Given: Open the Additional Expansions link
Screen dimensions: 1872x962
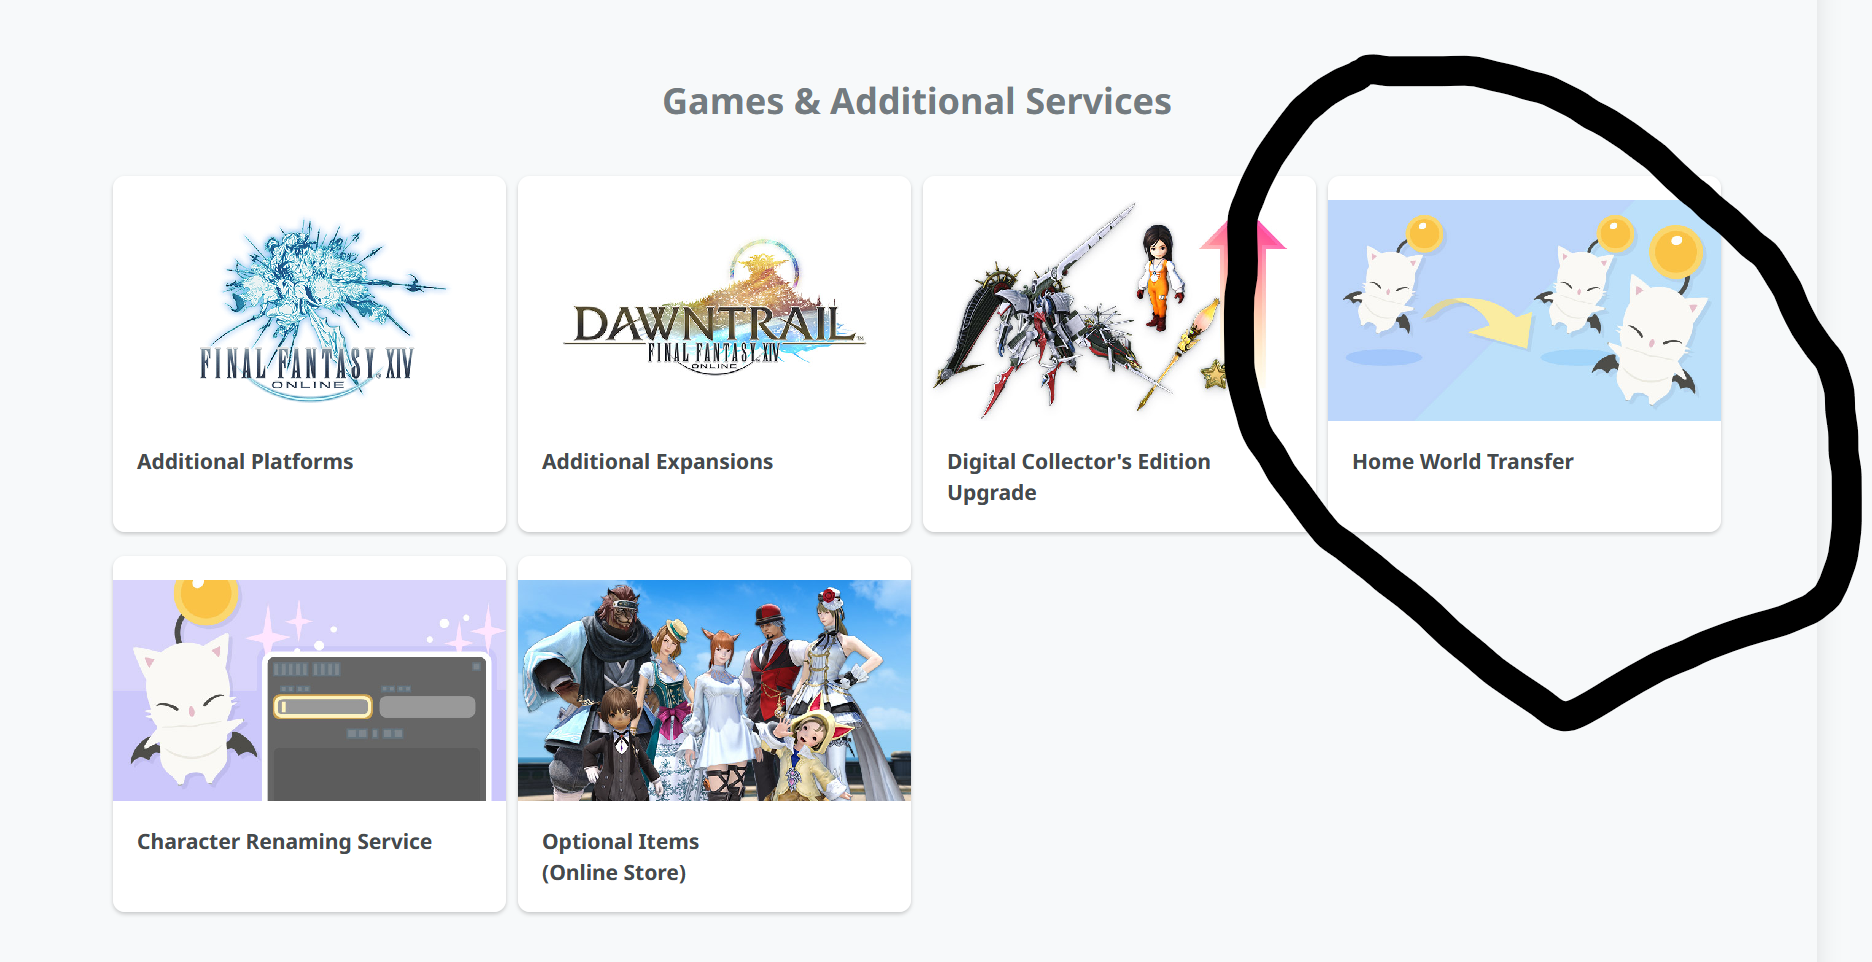Looking at the screenshot, I should click(x=657, y=462).
